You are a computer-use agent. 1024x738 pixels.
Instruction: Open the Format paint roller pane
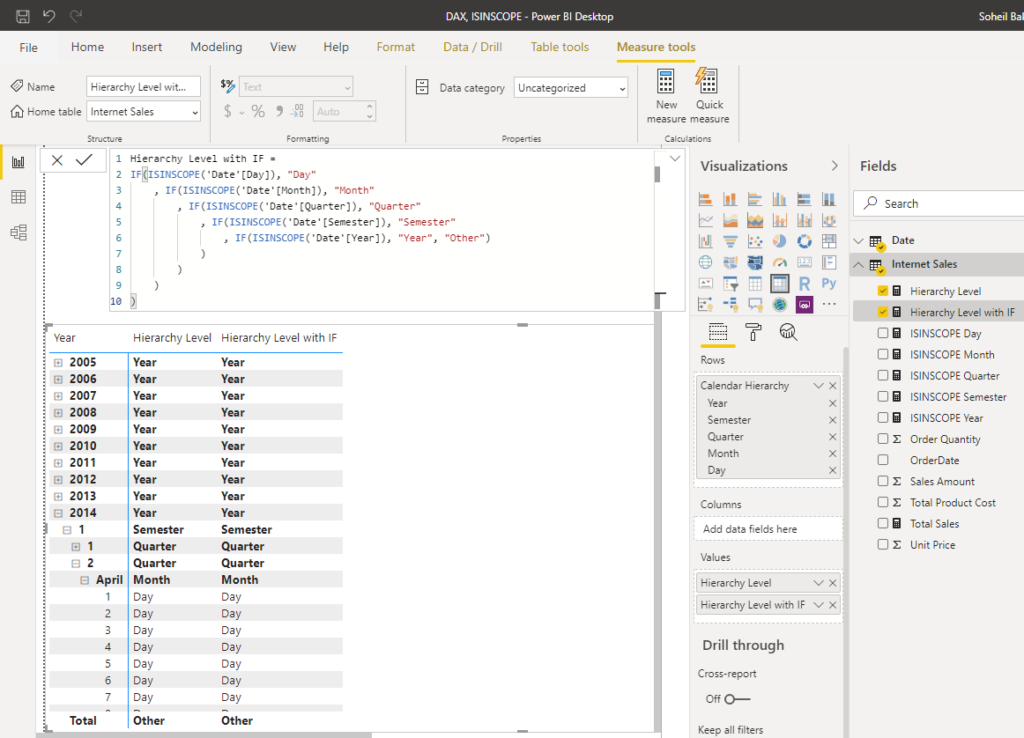(753, 332)
